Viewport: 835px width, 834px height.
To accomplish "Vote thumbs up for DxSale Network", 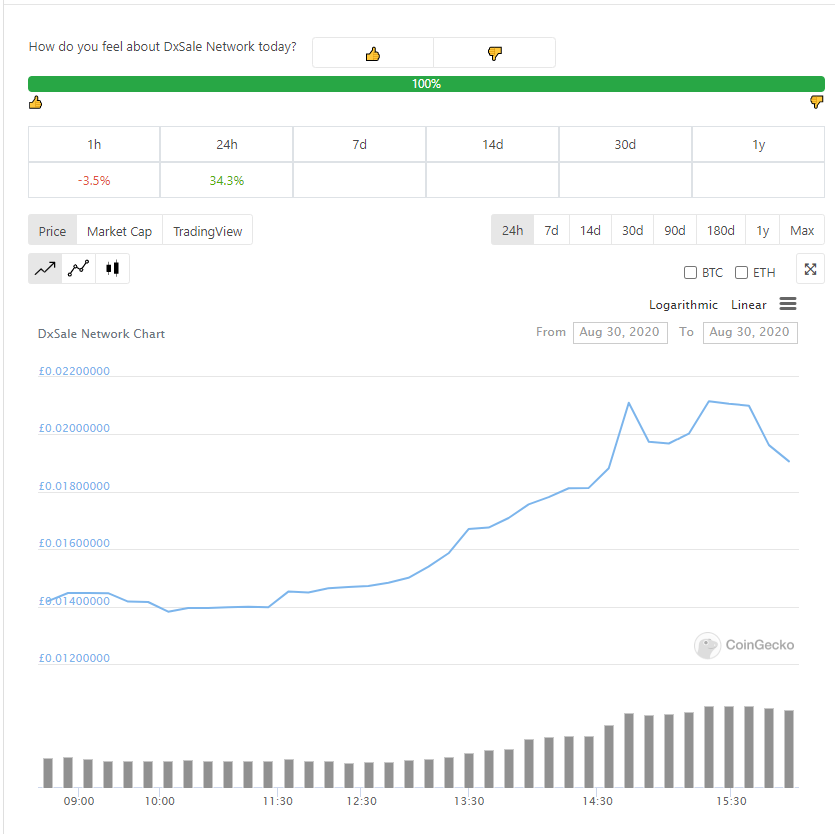I will (x=373, y=53).
